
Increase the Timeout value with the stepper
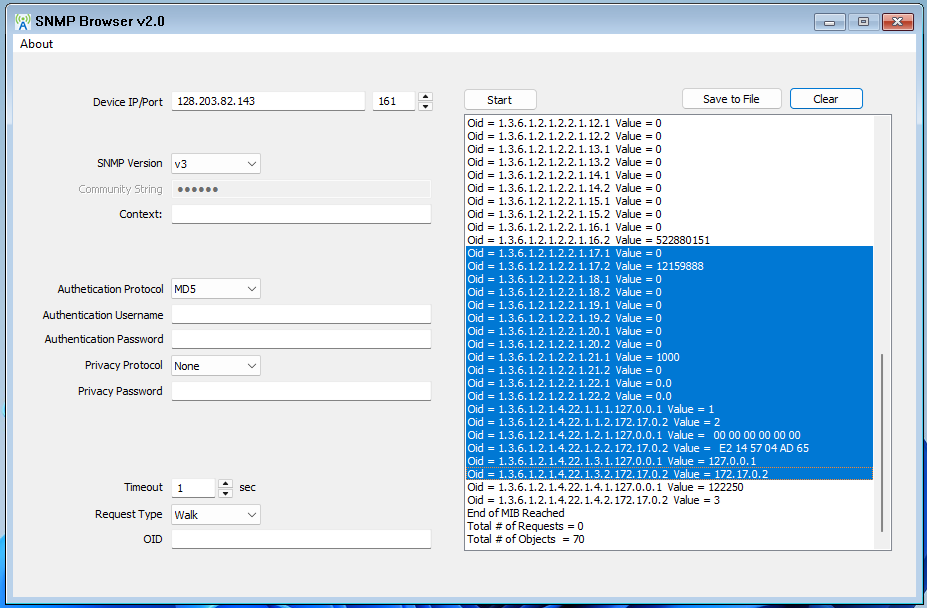point(227,483)
